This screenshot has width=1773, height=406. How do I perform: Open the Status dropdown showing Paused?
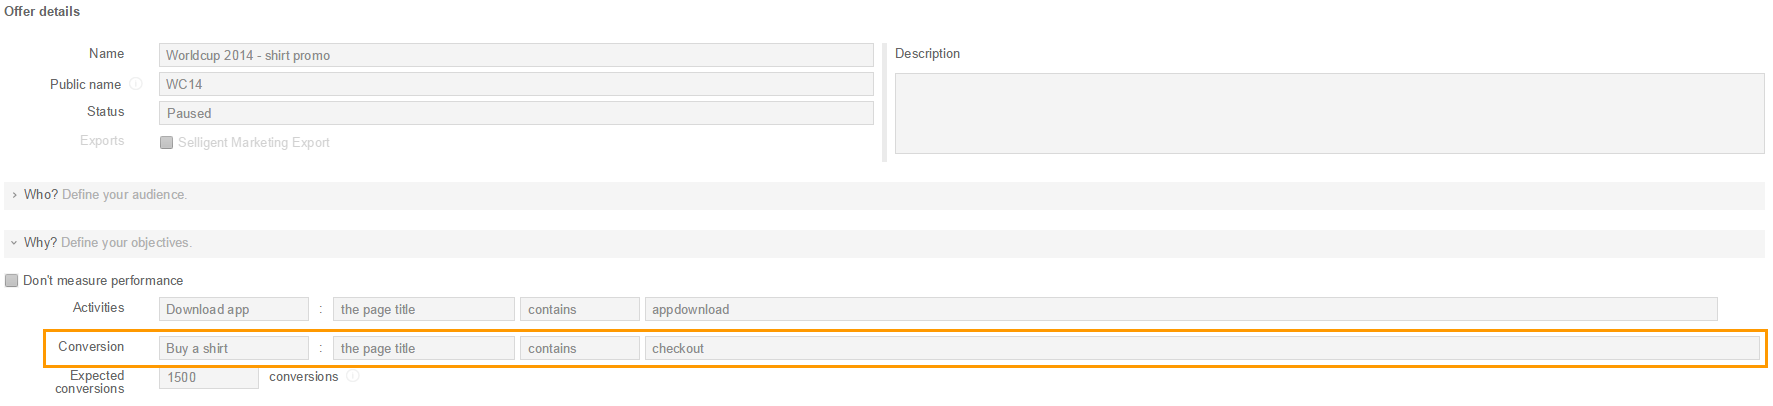515,113
